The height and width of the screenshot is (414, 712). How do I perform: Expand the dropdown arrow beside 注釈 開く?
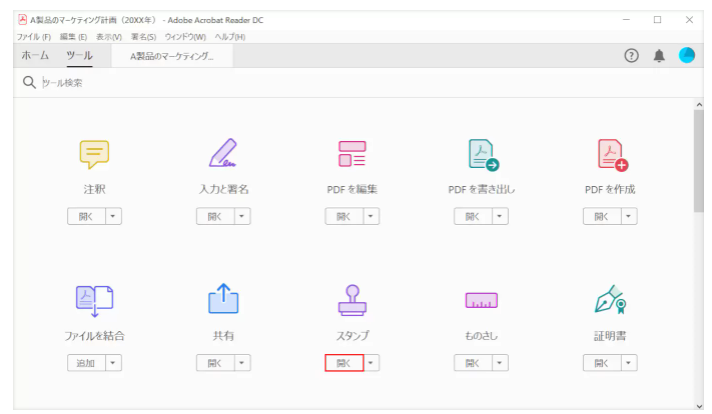point(114,216)
